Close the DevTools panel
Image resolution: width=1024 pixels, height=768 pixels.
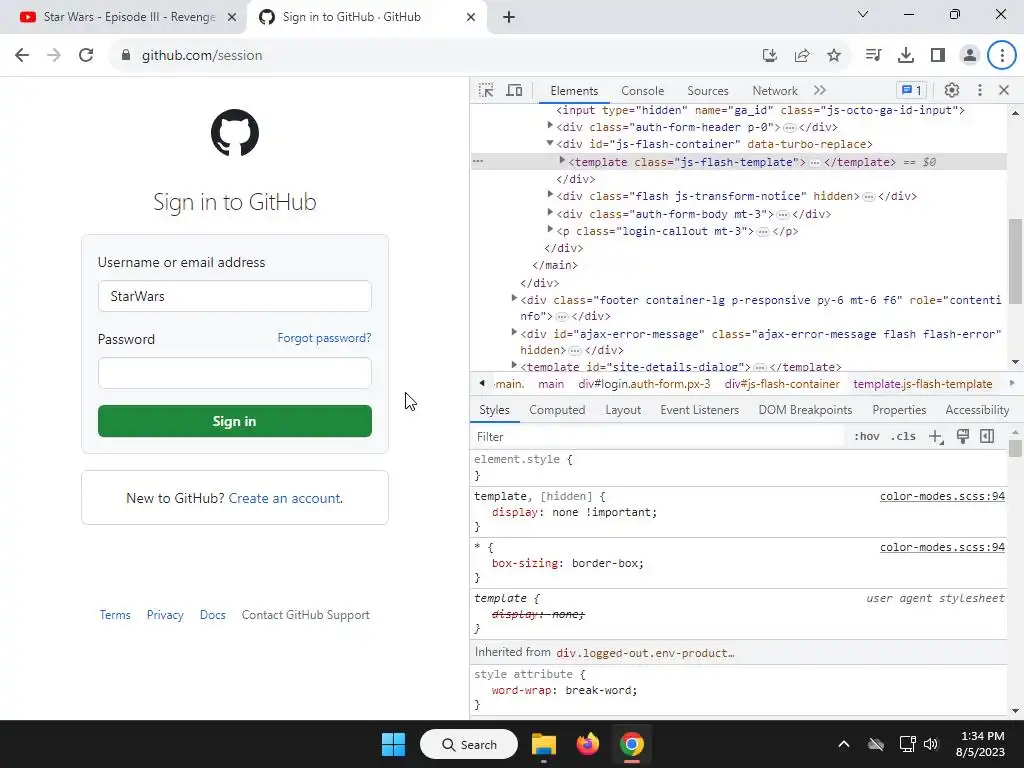click(x=1004, y=90)
